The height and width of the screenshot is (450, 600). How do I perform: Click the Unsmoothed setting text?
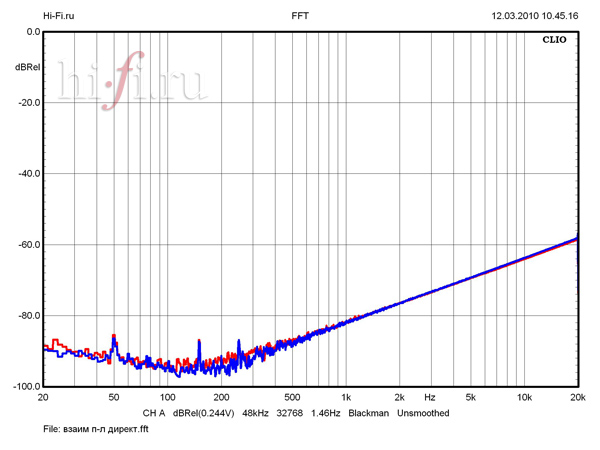click(x=423, y=413)
